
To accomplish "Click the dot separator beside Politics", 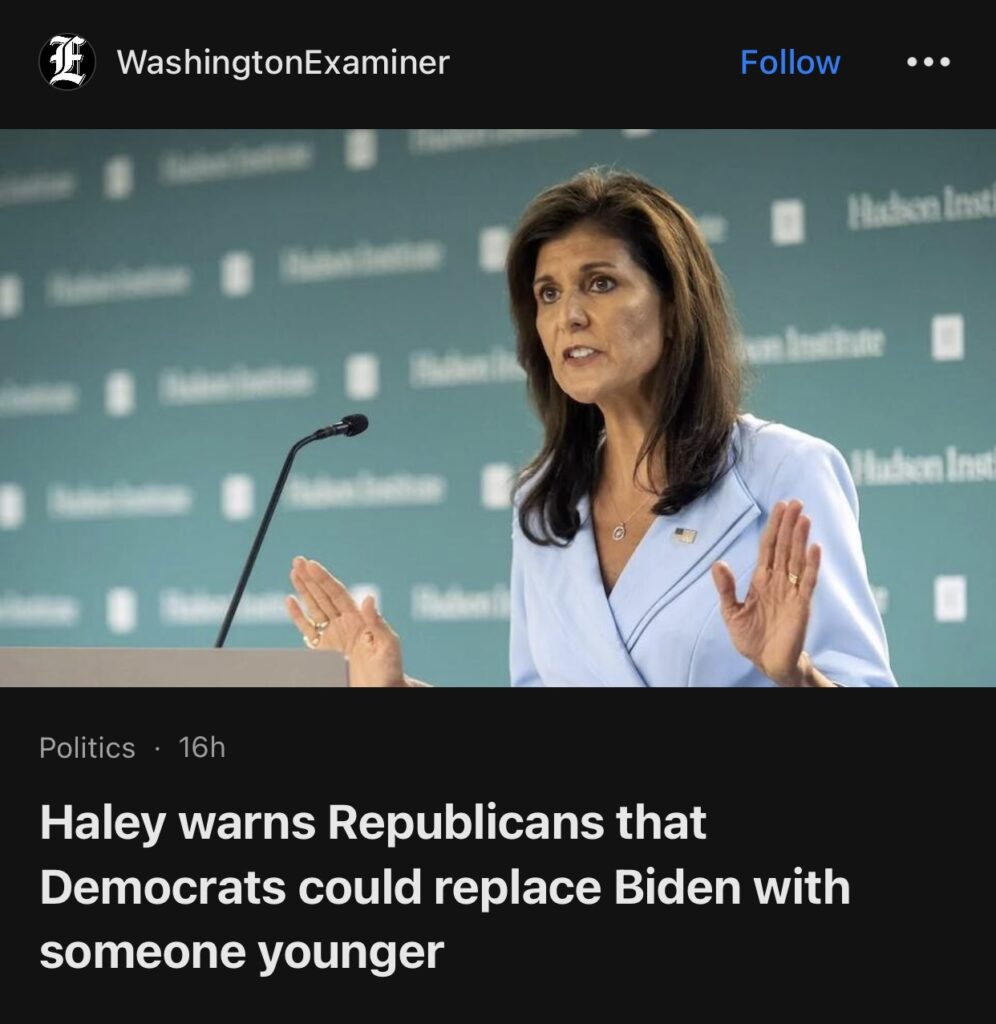I will tap(157, 748).
